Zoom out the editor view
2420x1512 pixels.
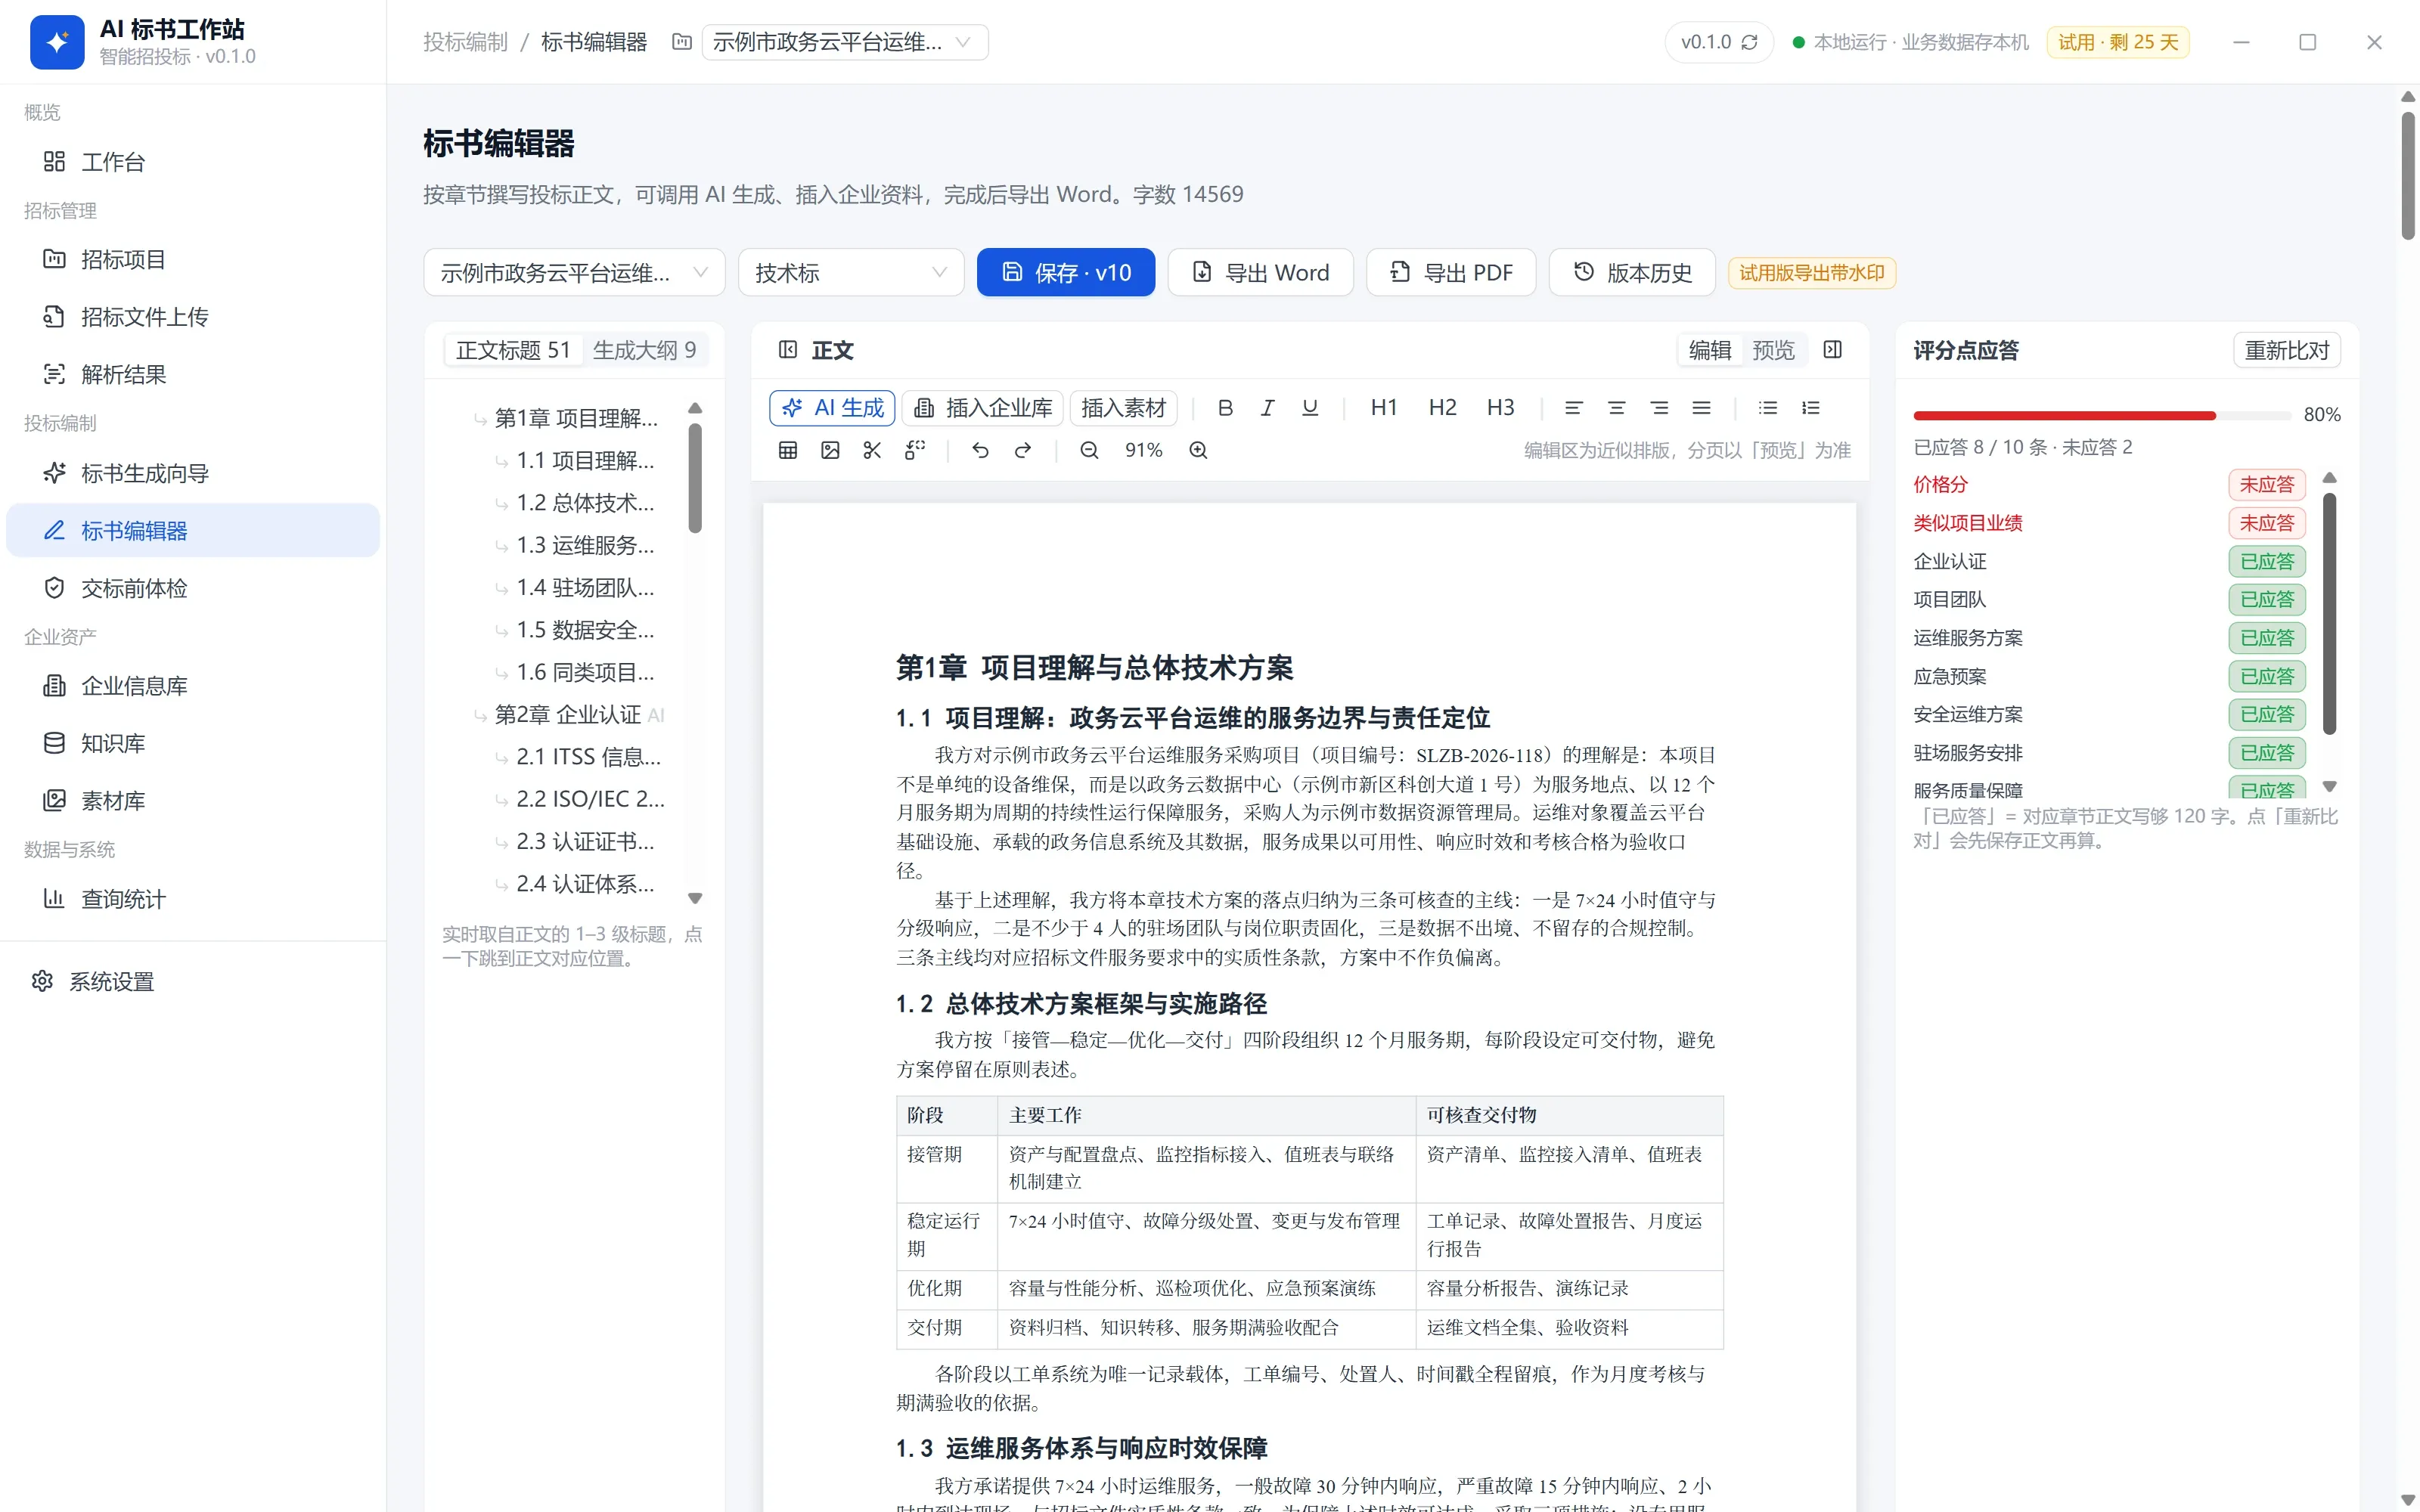pyautogui.click(x=1089, y=450)
